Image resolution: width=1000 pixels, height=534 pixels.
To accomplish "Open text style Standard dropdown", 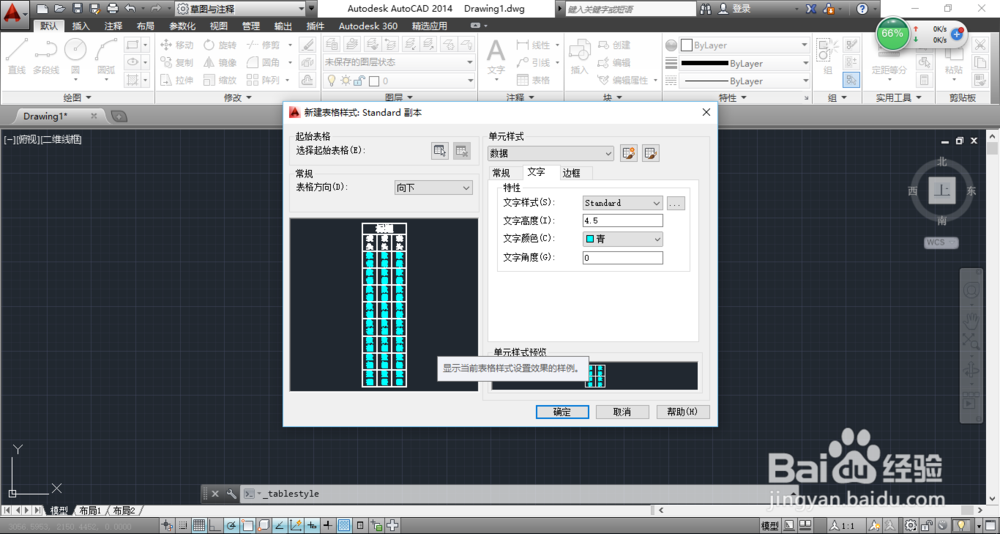I will [622, 203].
